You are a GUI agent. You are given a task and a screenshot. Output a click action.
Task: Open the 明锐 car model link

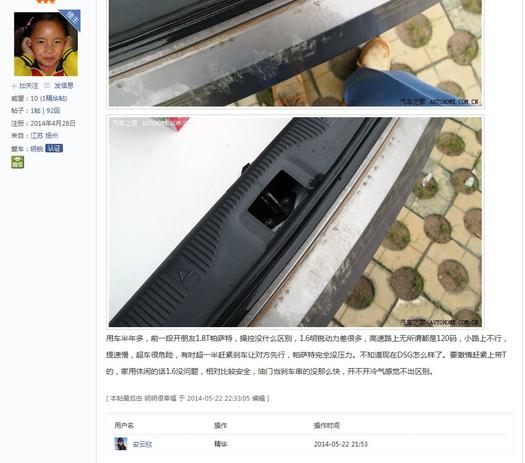coord(36,149)
